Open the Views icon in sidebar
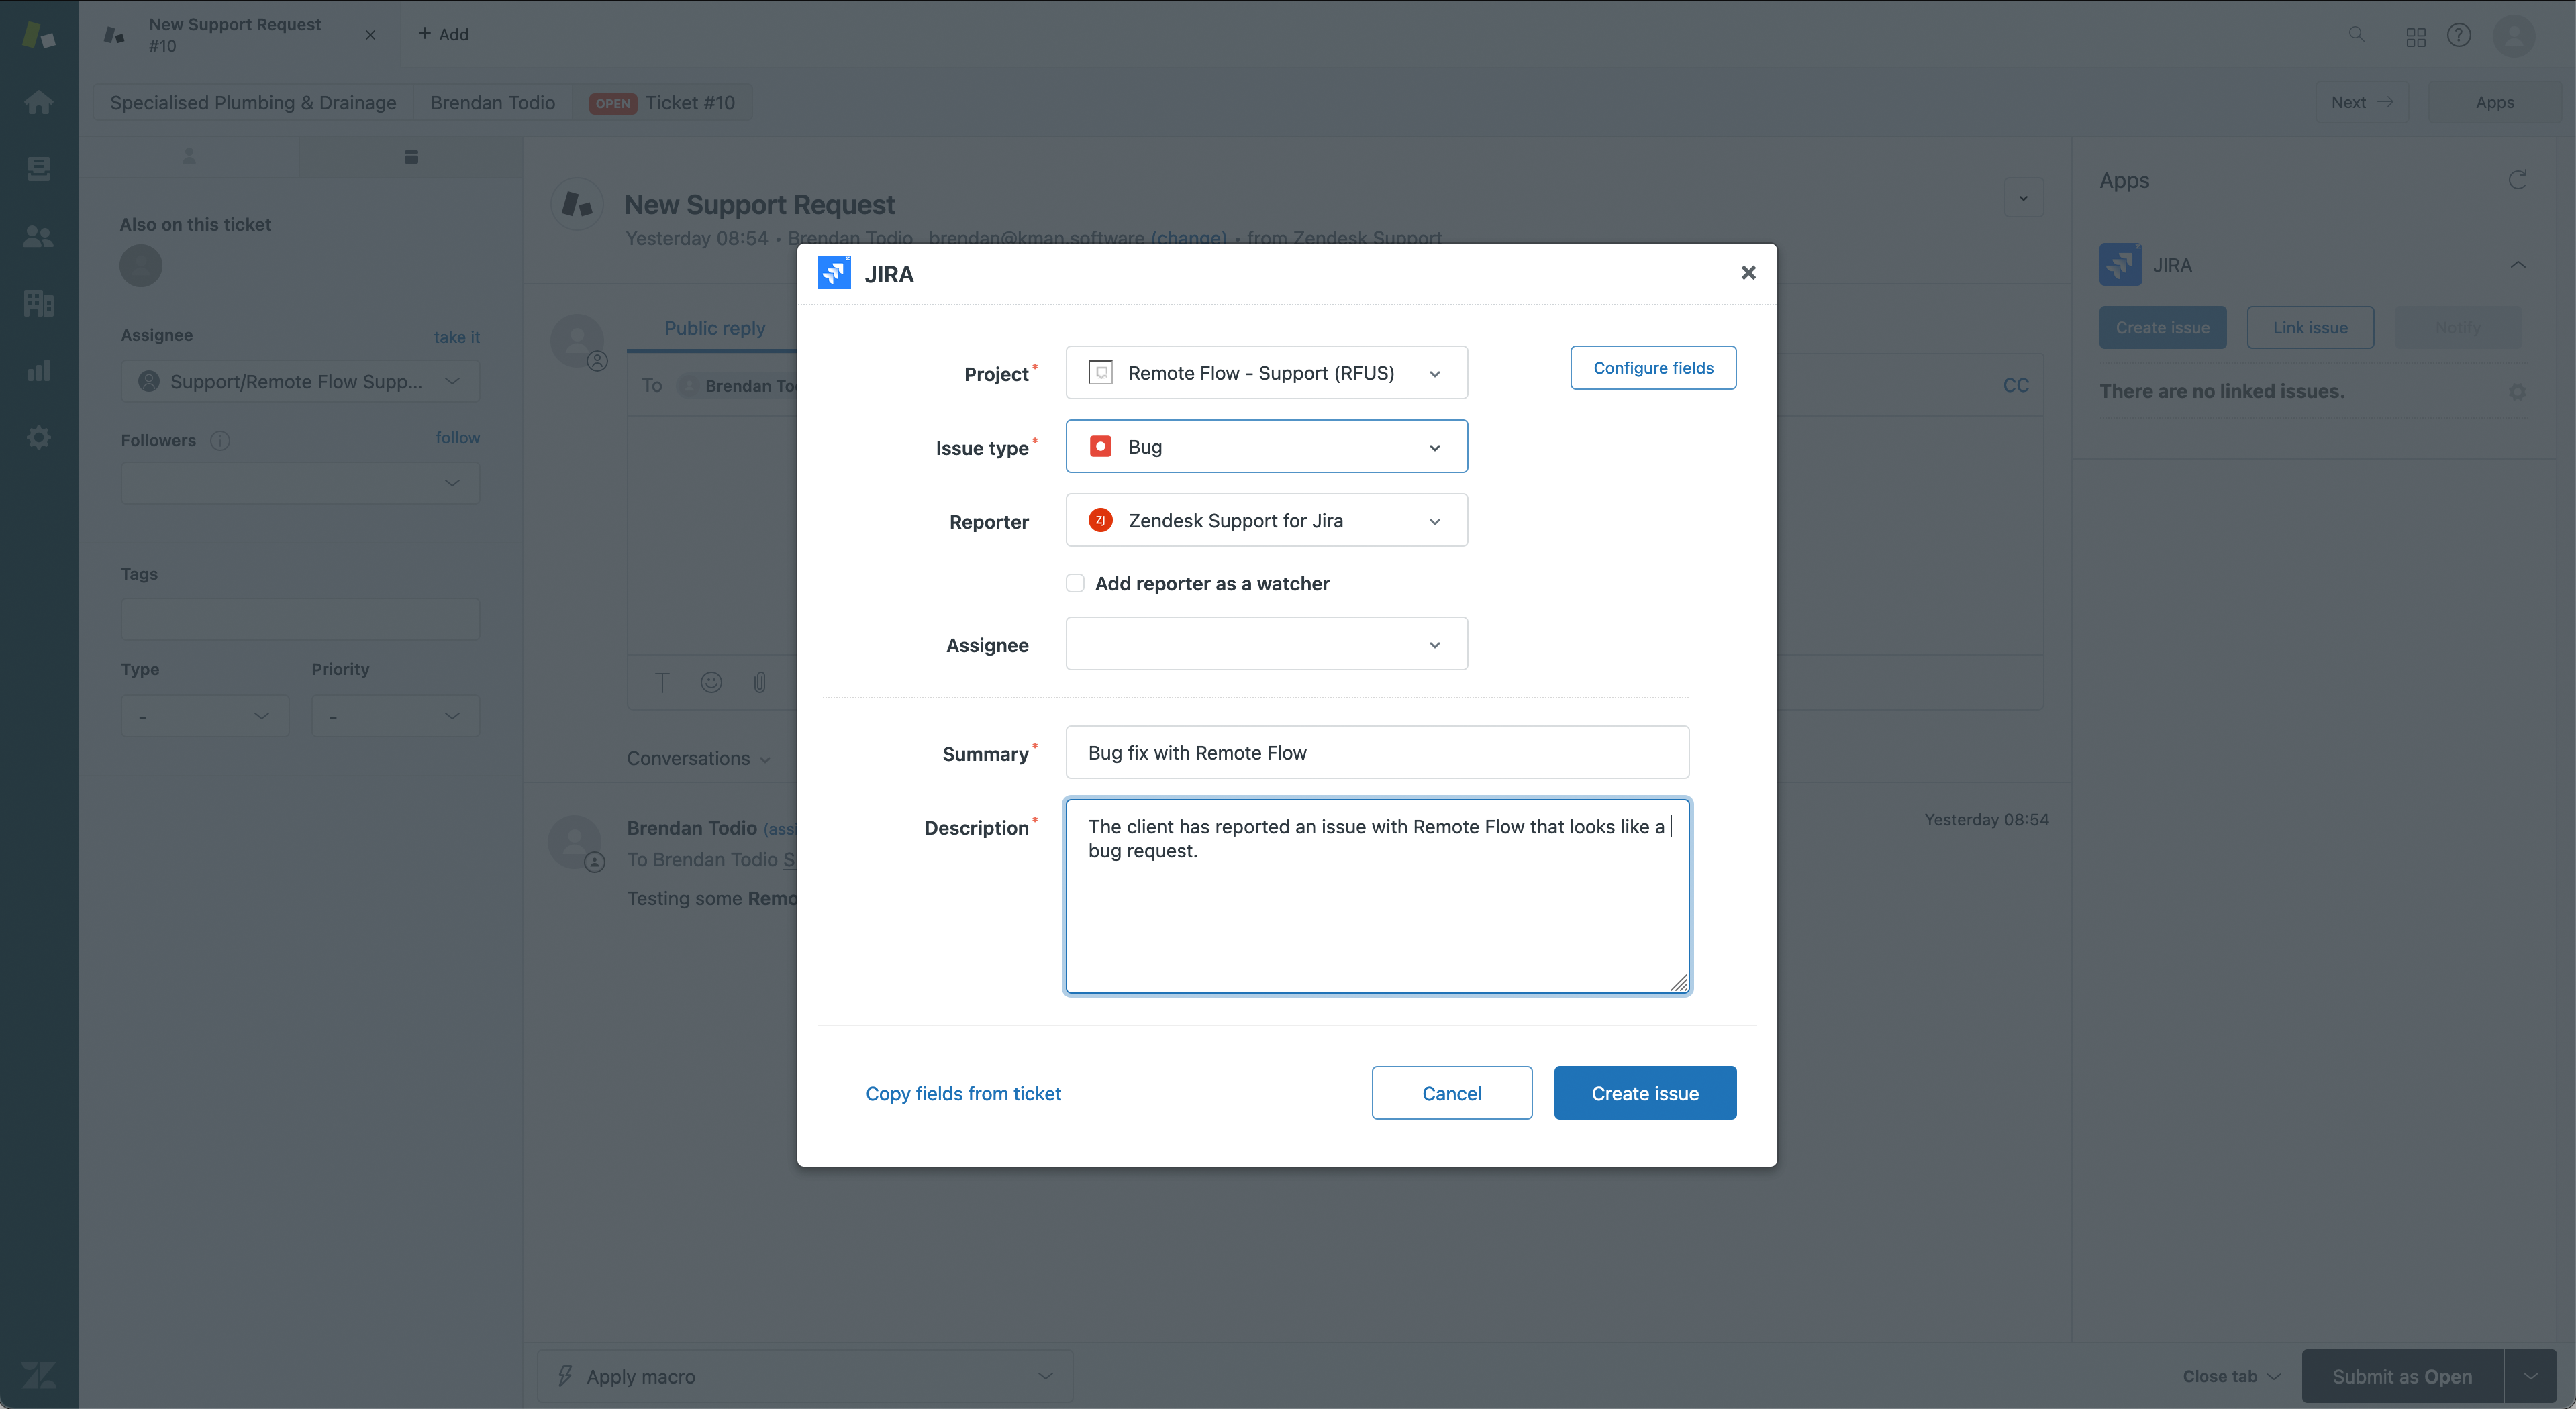The image size is (2576, 1409). coord(38,168)
